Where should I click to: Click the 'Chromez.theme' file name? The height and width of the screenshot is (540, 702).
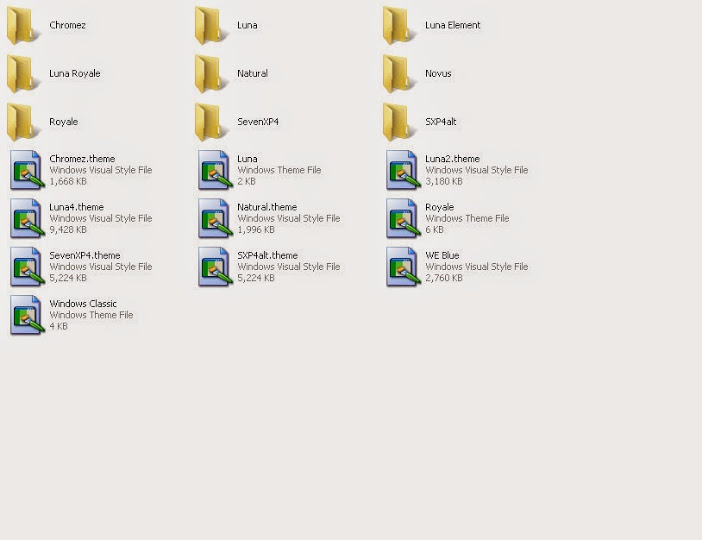[x=82, y=159]
